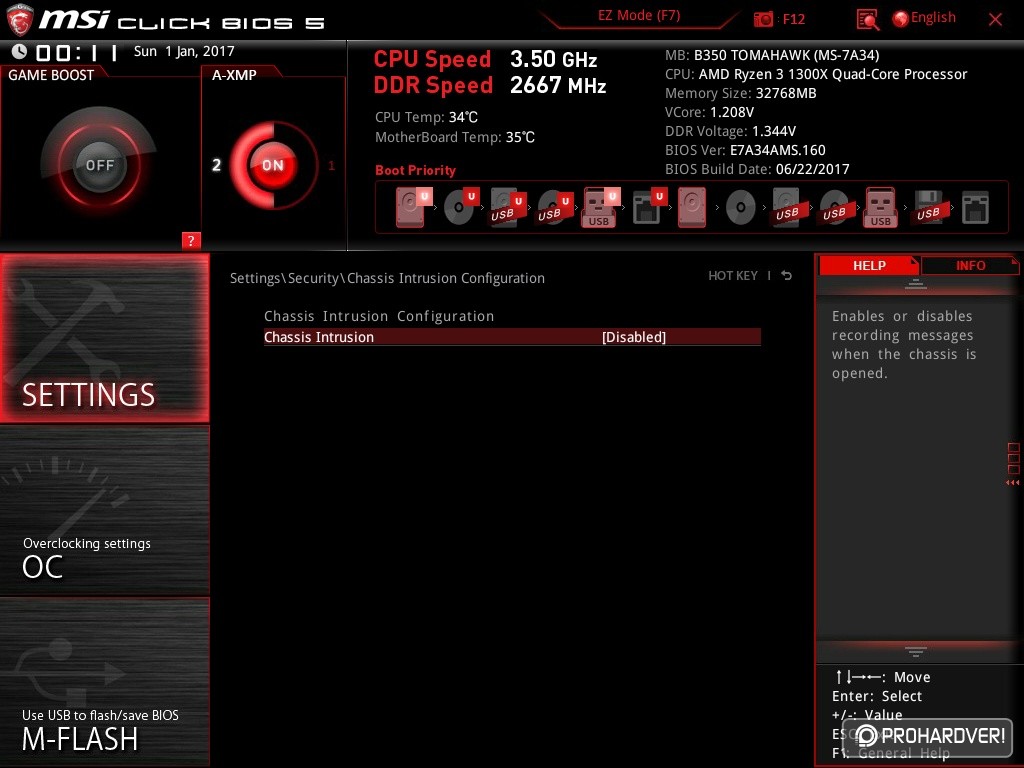Viewport: 1024px width, 768px height.
Task: Click the 'Enter: Select' hint text
Action: coord(876,696)
